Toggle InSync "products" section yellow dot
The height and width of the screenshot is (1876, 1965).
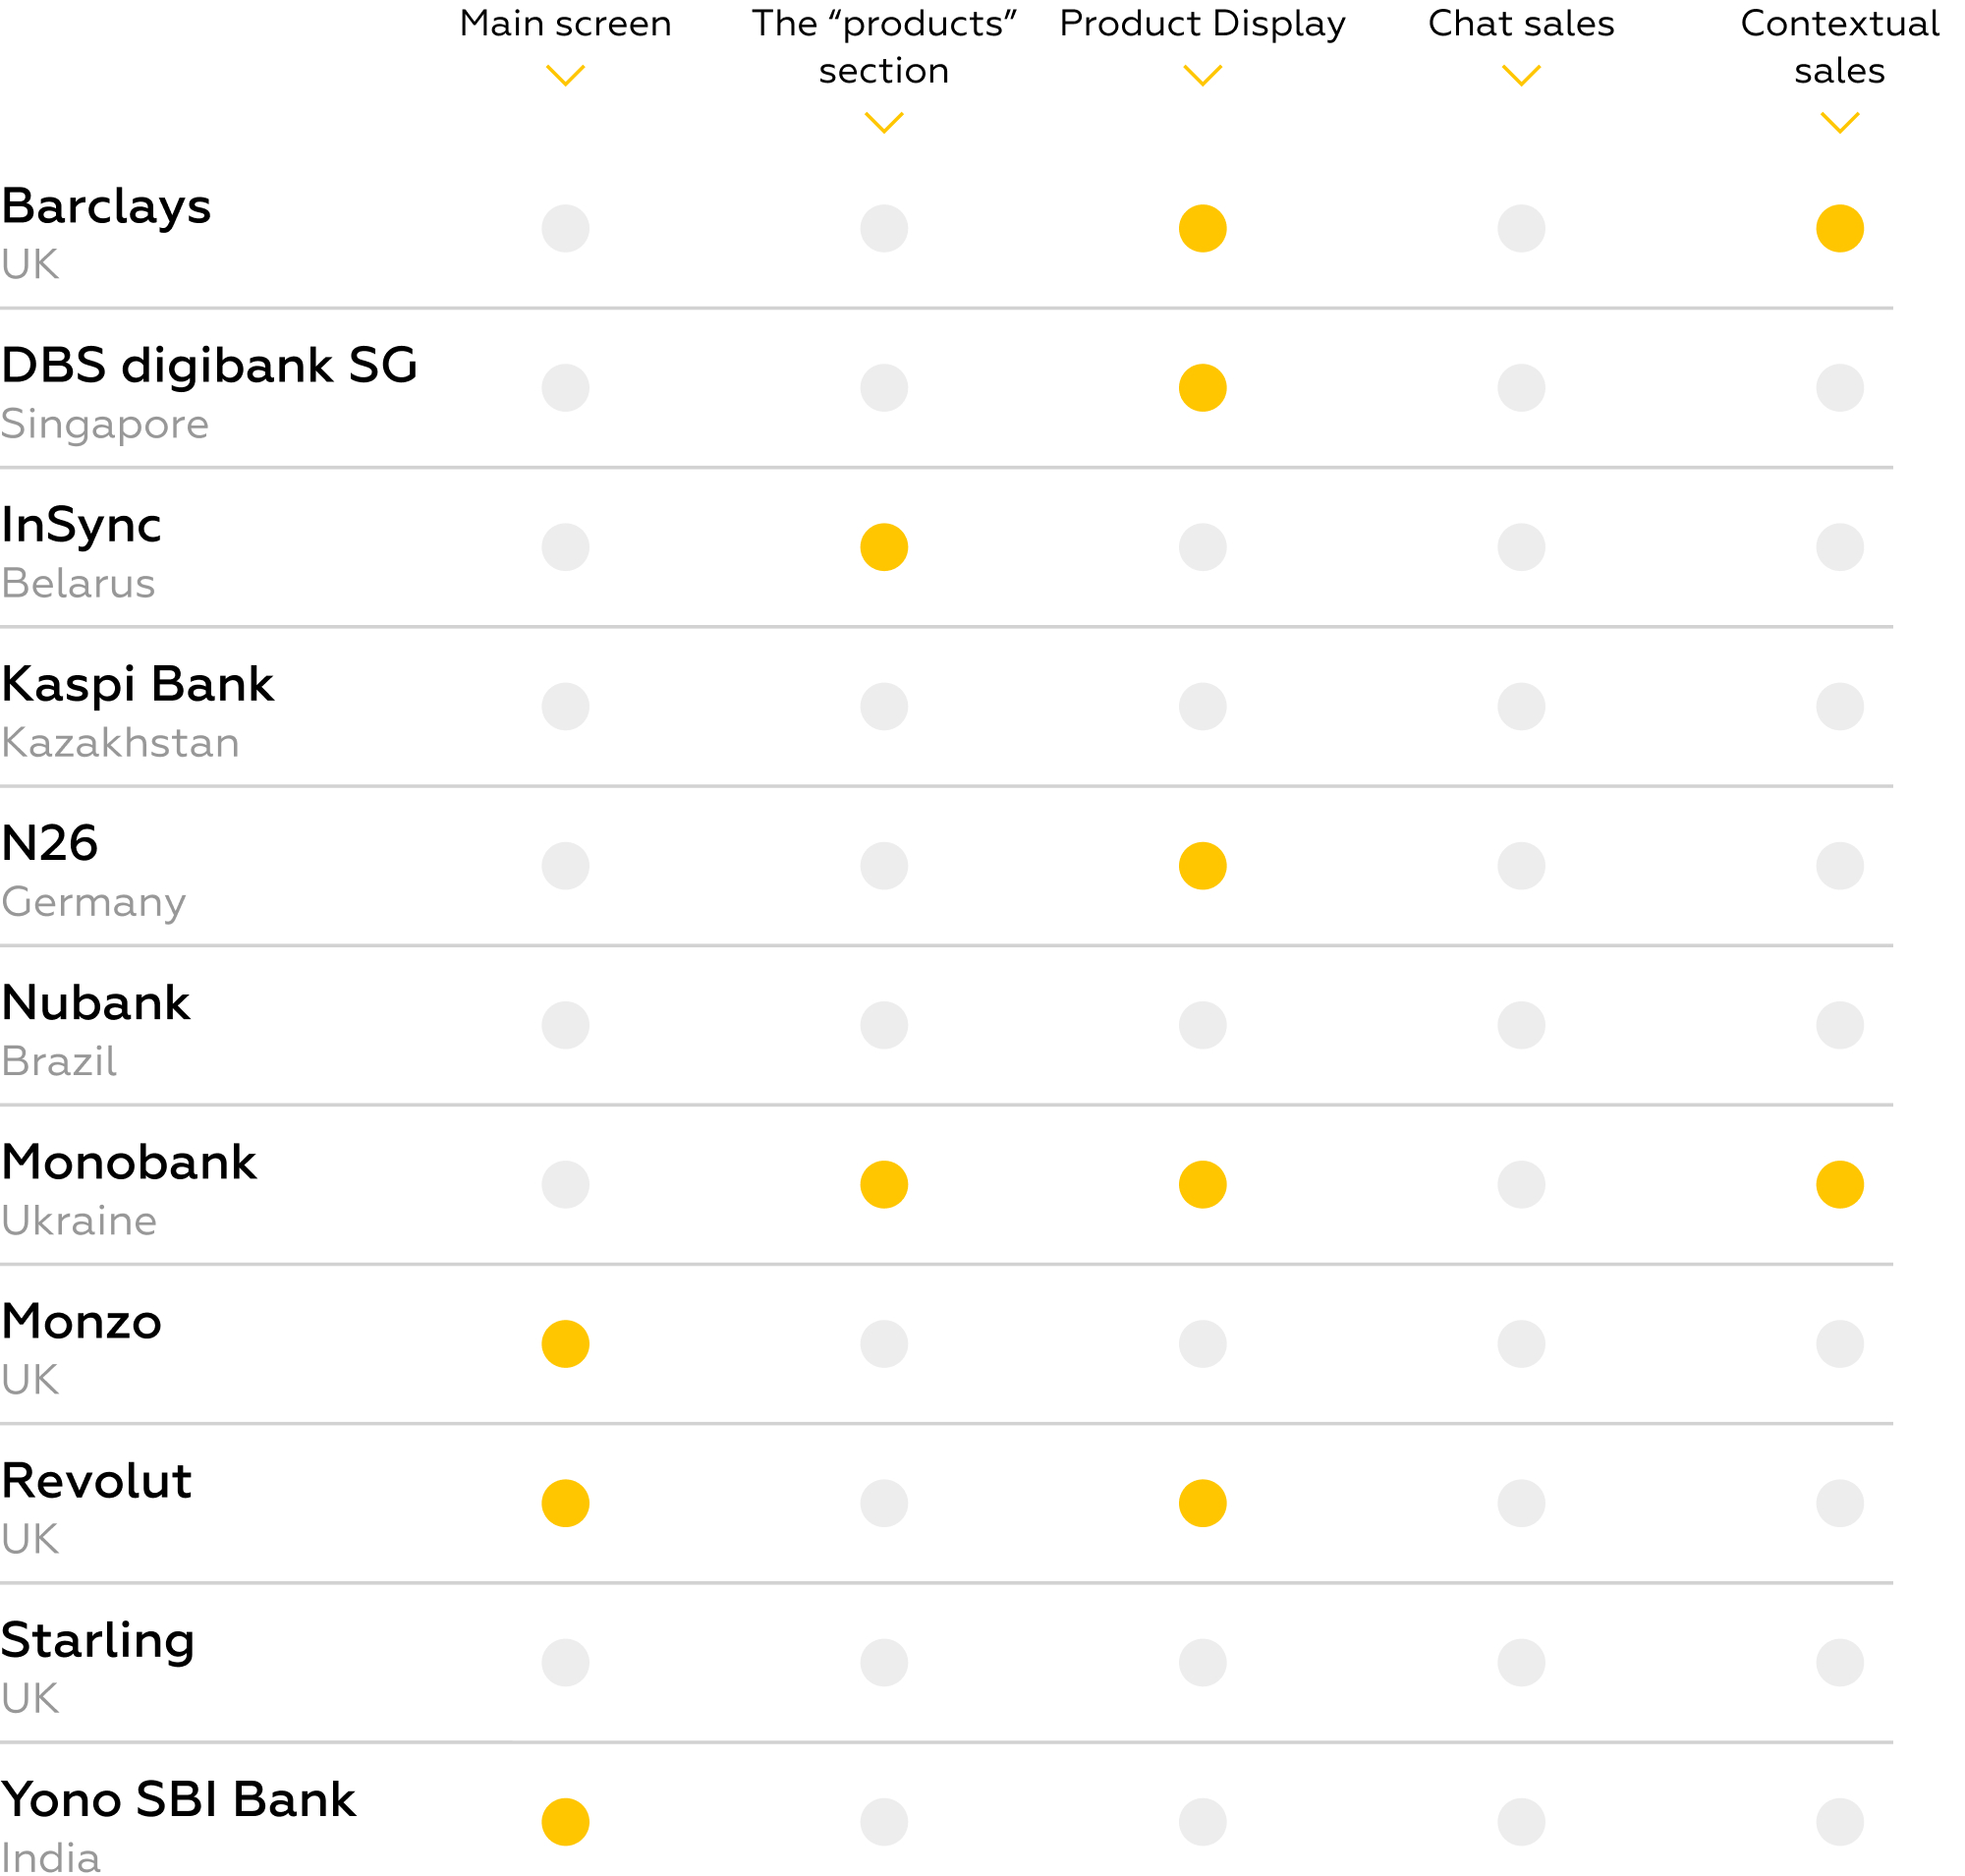pos(883,547)
